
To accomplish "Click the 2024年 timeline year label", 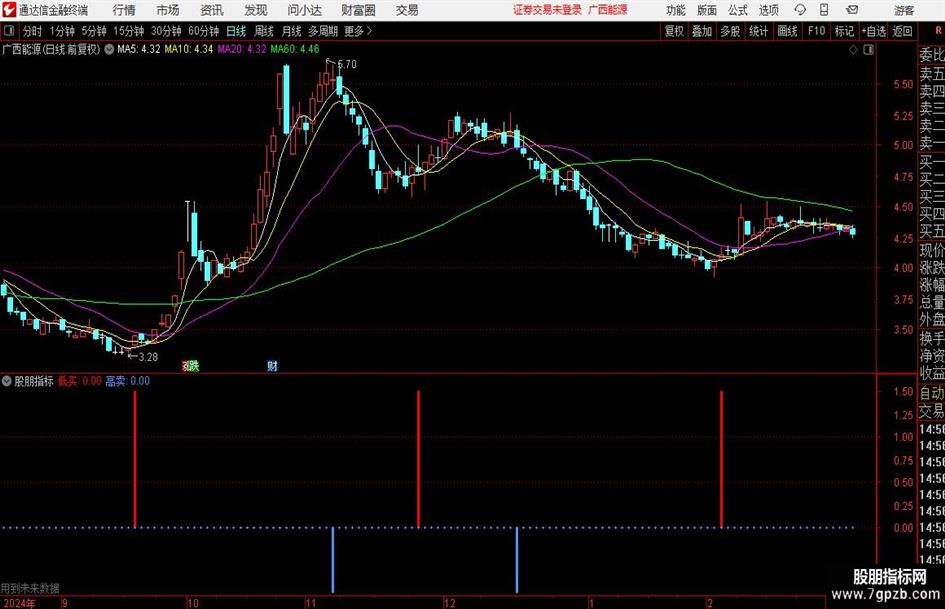I will (19, 603).
